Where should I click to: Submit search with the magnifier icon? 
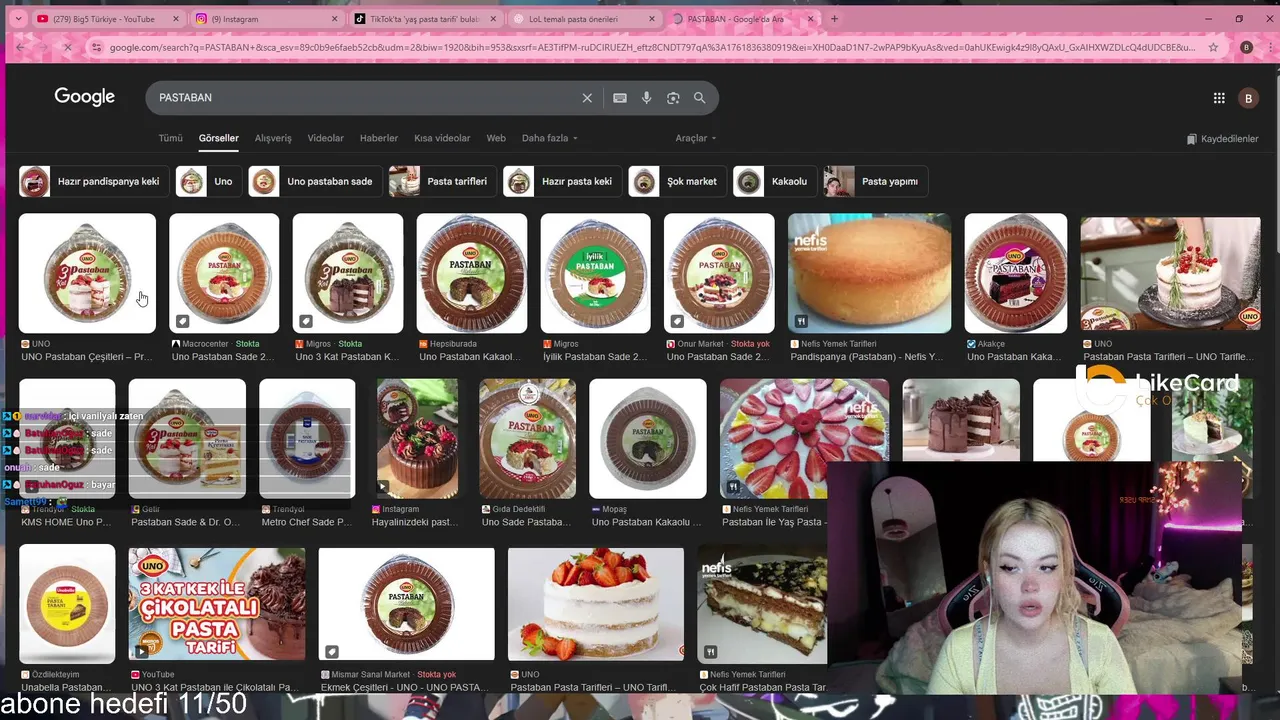click(x=700, y=98)
